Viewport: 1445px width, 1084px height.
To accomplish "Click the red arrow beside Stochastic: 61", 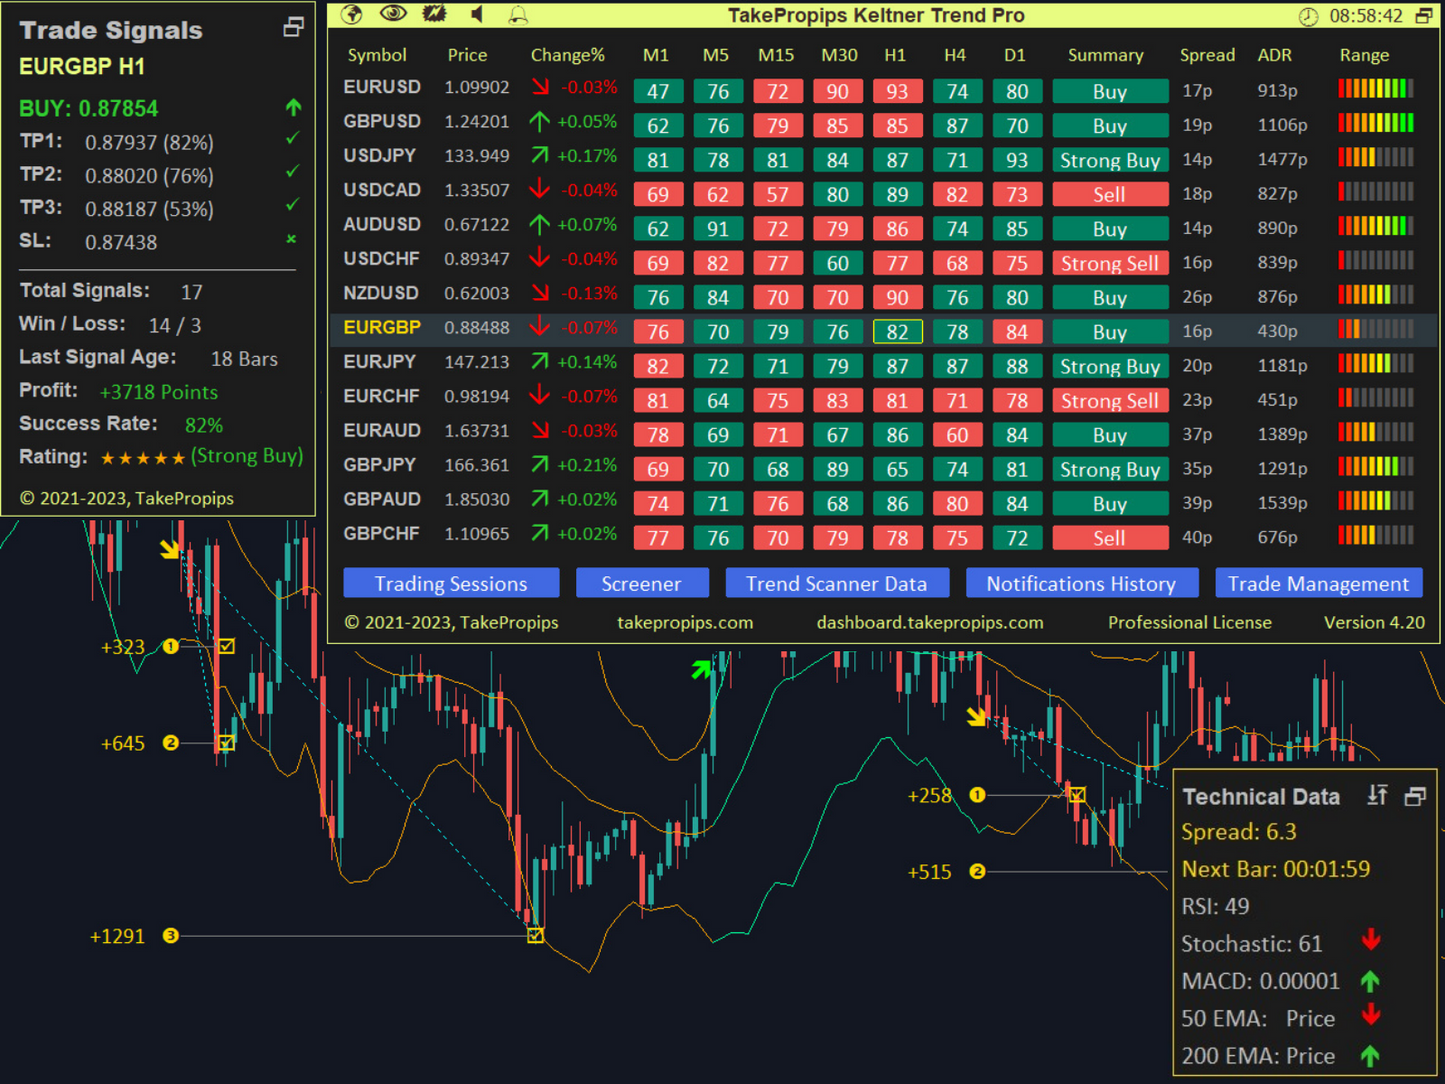I will tap(1371, 940).
